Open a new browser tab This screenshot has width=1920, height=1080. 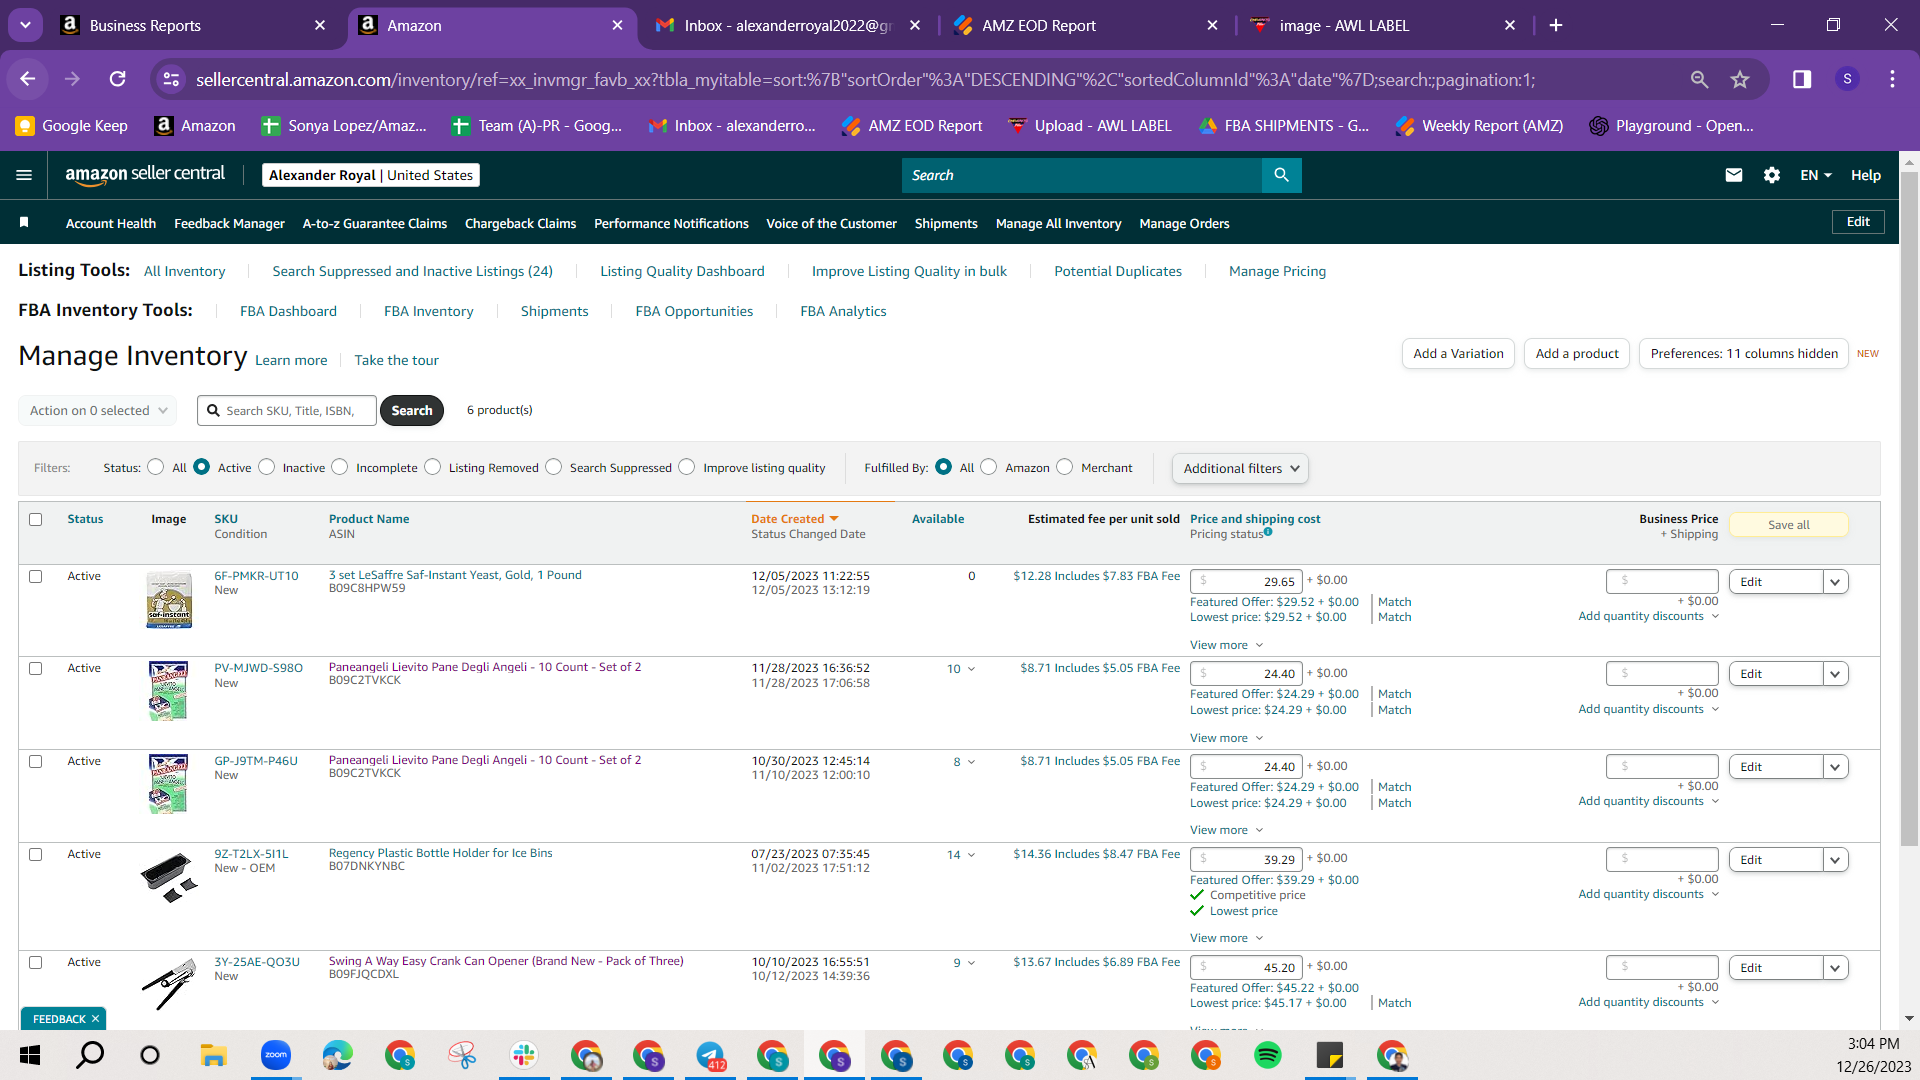coord(1556,25)
